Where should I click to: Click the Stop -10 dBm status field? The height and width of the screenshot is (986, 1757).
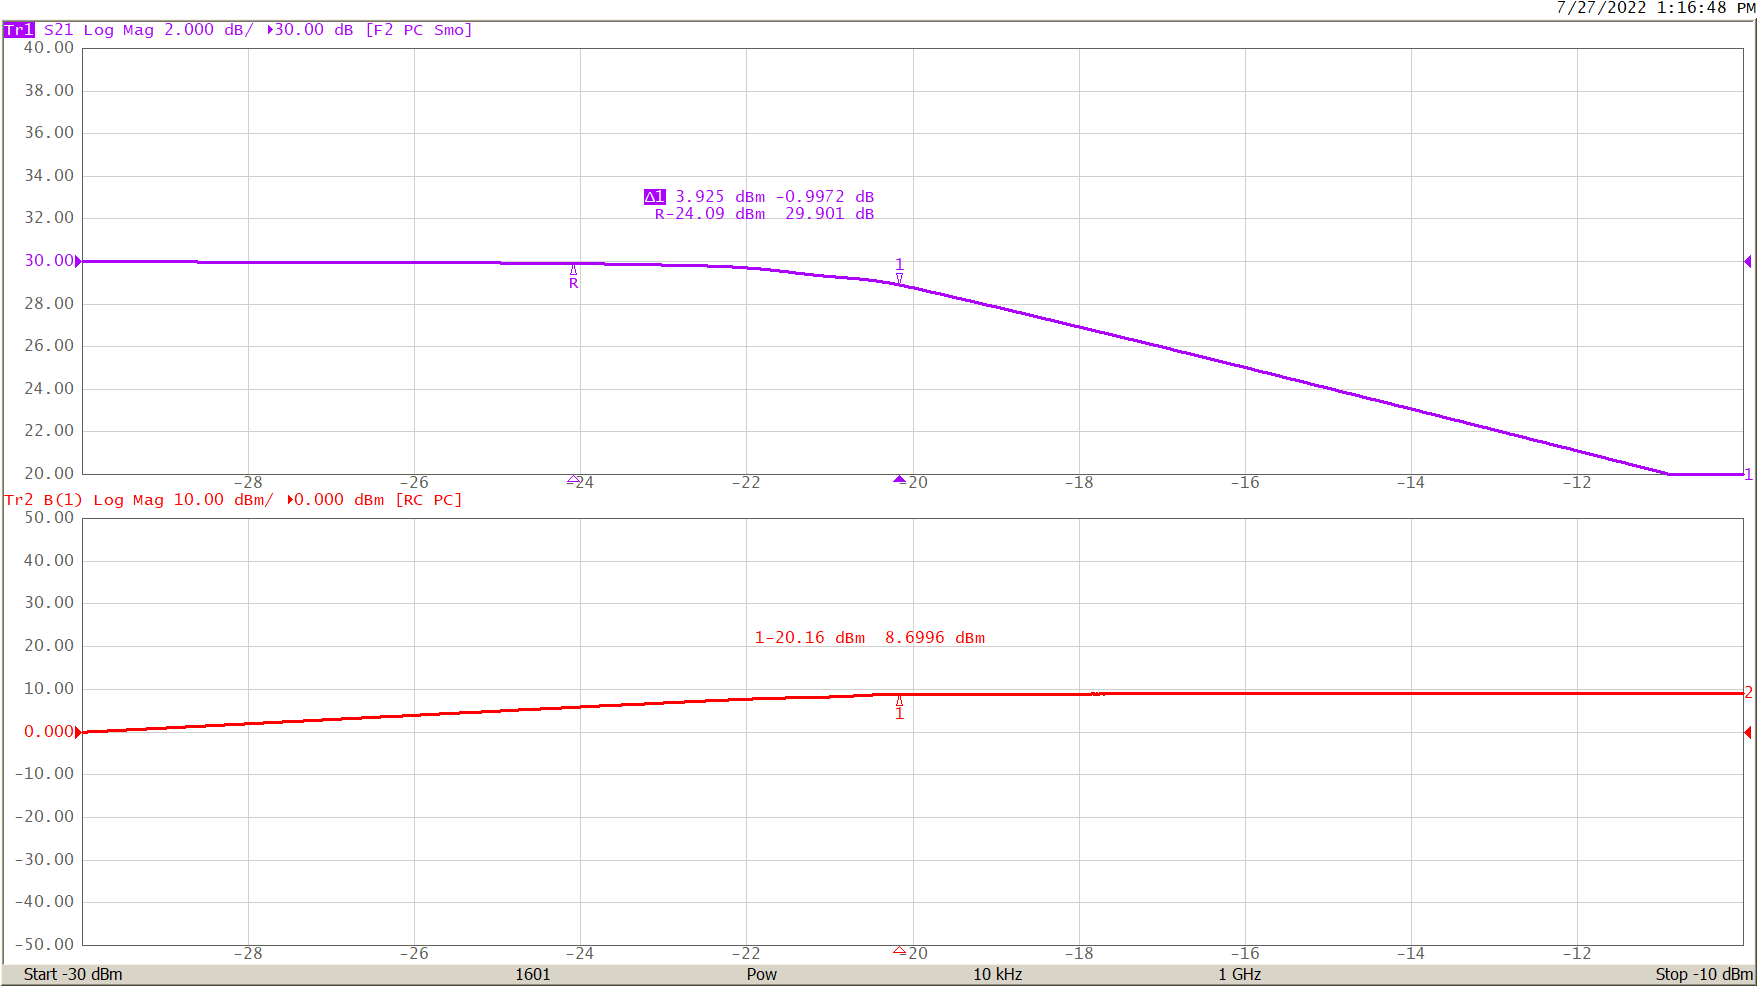click(x=1703, y=974)
